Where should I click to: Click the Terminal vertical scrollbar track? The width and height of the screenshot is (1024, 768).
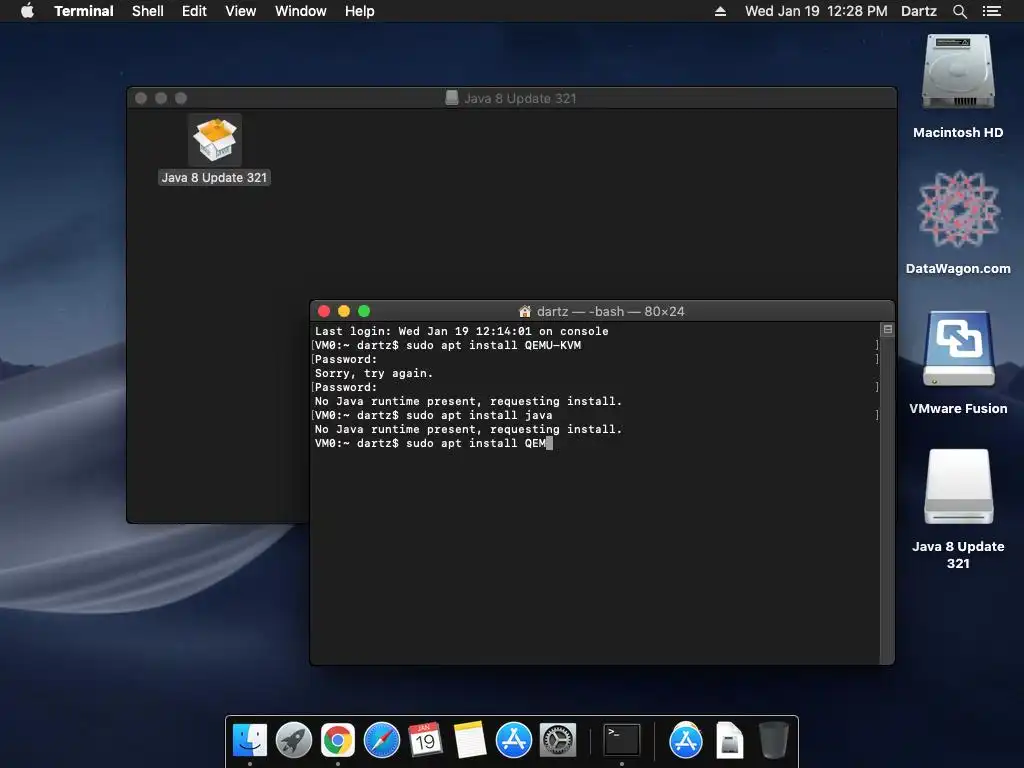click(x=887, y=500)
